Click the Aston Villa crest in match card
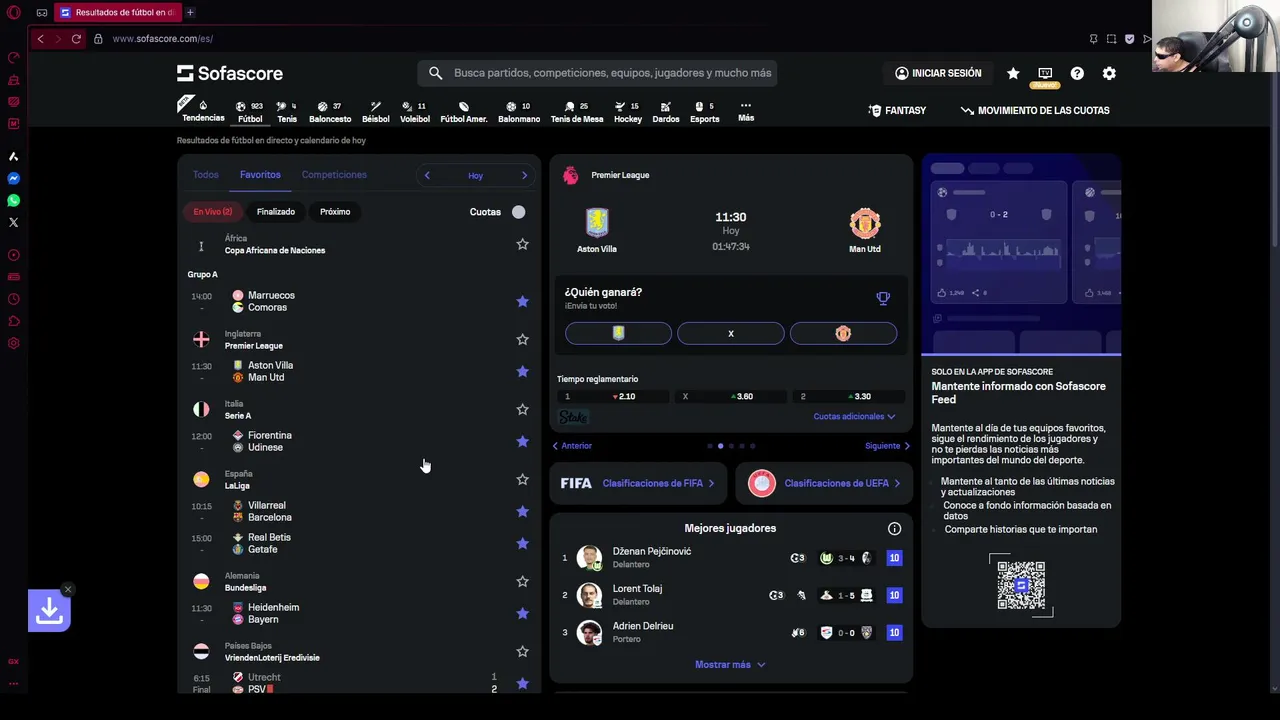This screenshot has width=1280, height=720. [597, 222]
